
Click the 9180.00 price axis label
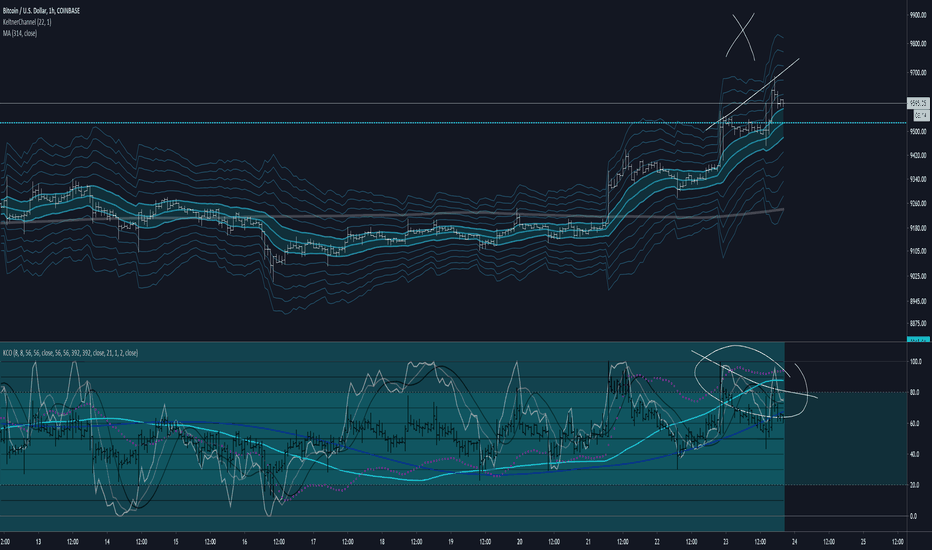[918, 228]
